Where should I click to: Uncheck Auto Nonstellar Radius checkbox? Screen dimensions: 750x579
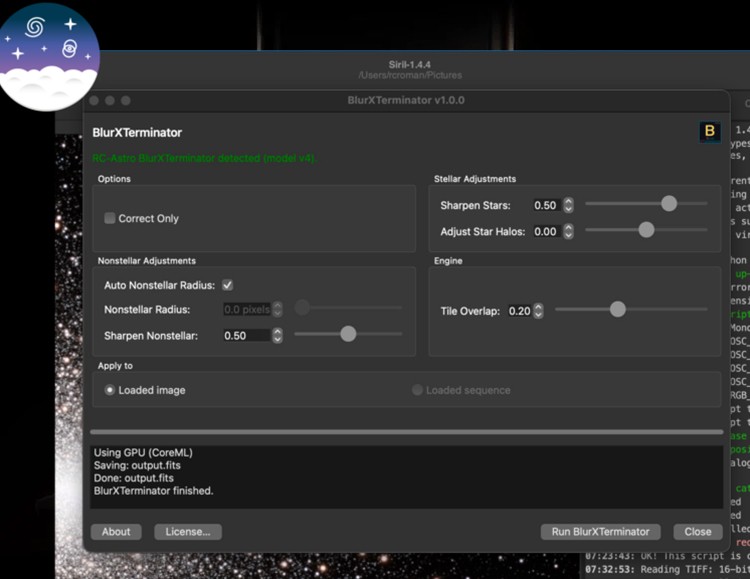228,285
